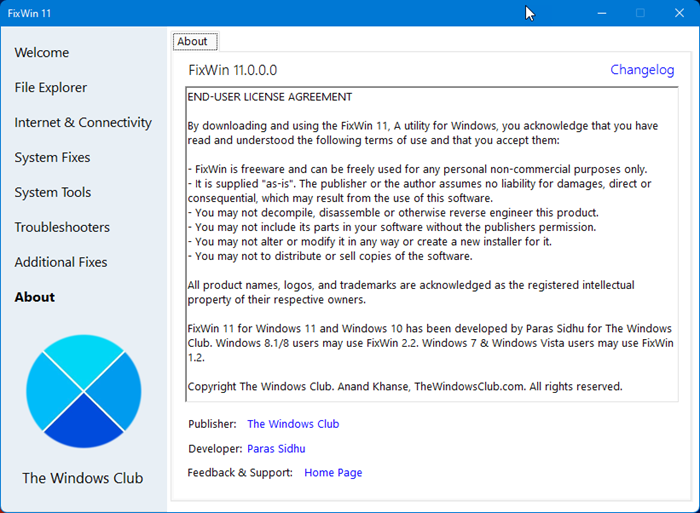The height and width of the screenshot is (513, 700).
Task: Open the Changelog link
Action: pyautogui.click(x=642, y=70)
